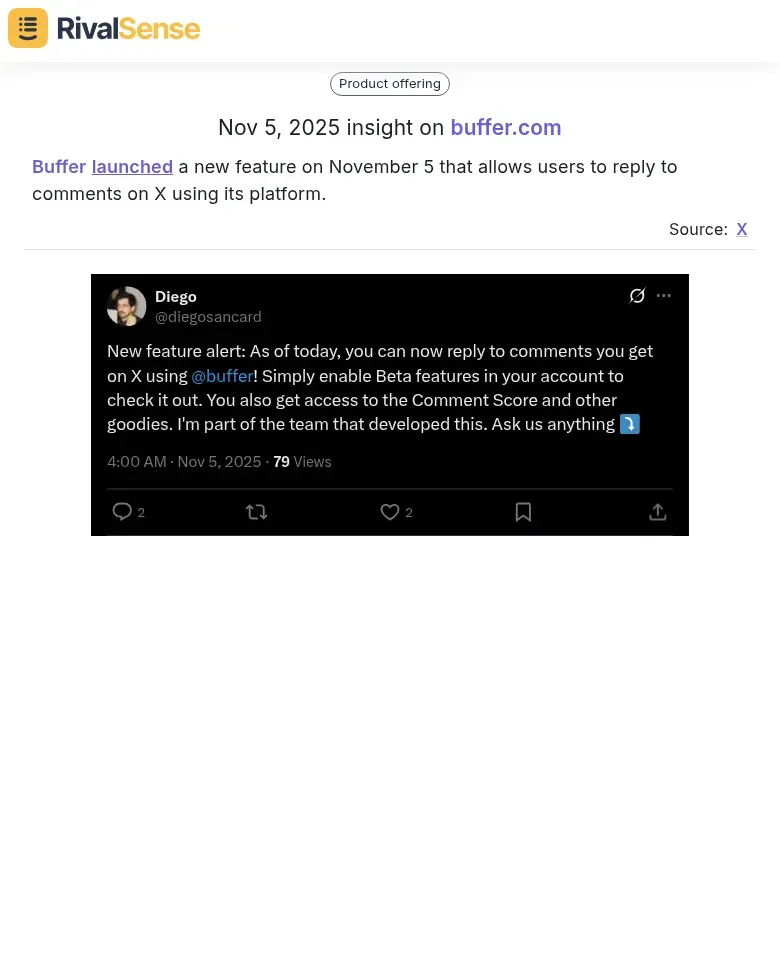Open the 'launched' hyperlink
This screenshot has height=960, width=780.
(x=131, y=166)
